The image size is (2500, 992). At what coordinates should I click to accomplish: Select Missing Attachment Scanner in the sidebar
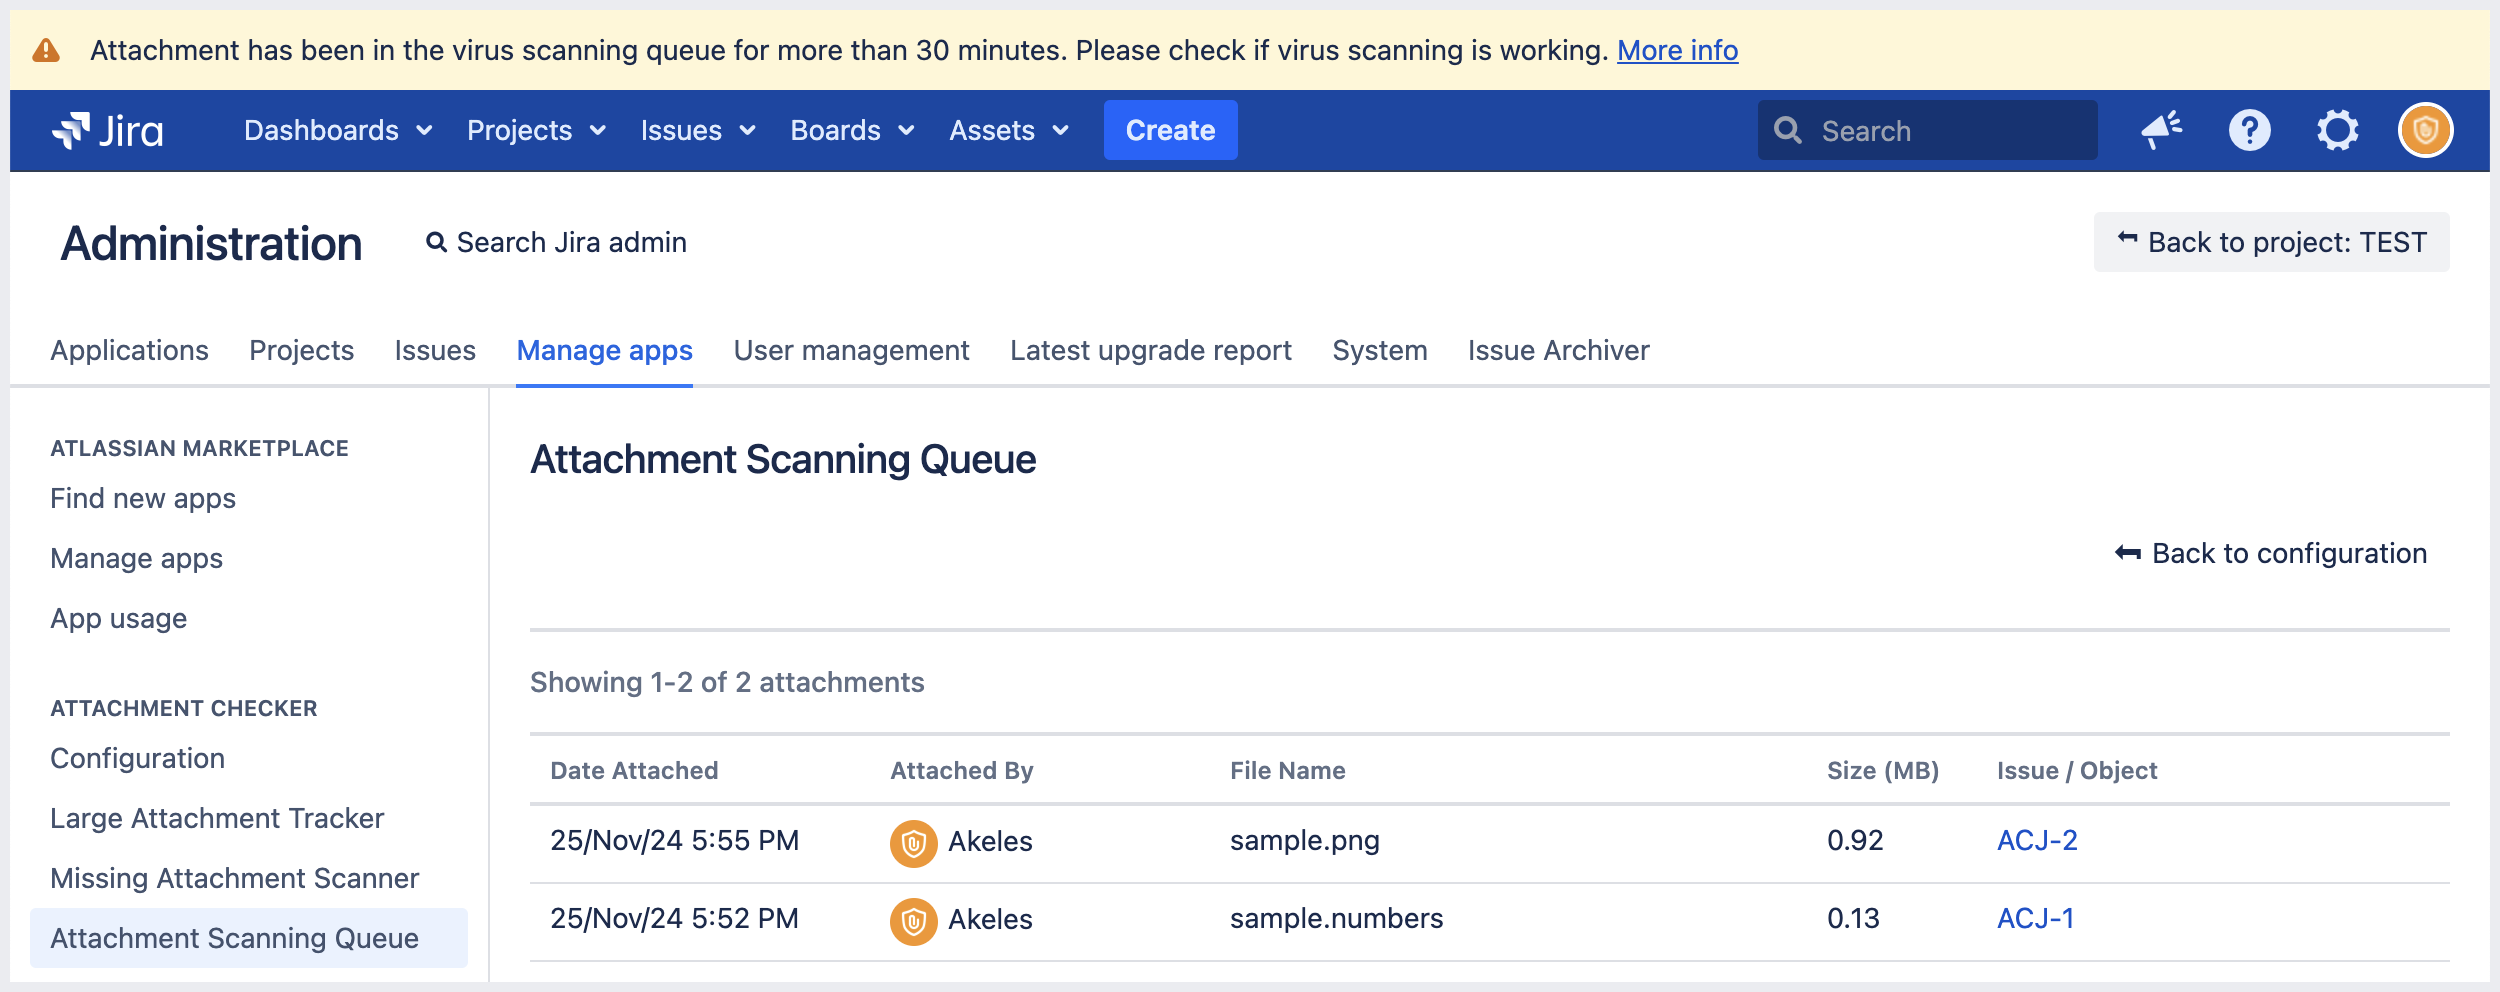[x=234, y=878]
